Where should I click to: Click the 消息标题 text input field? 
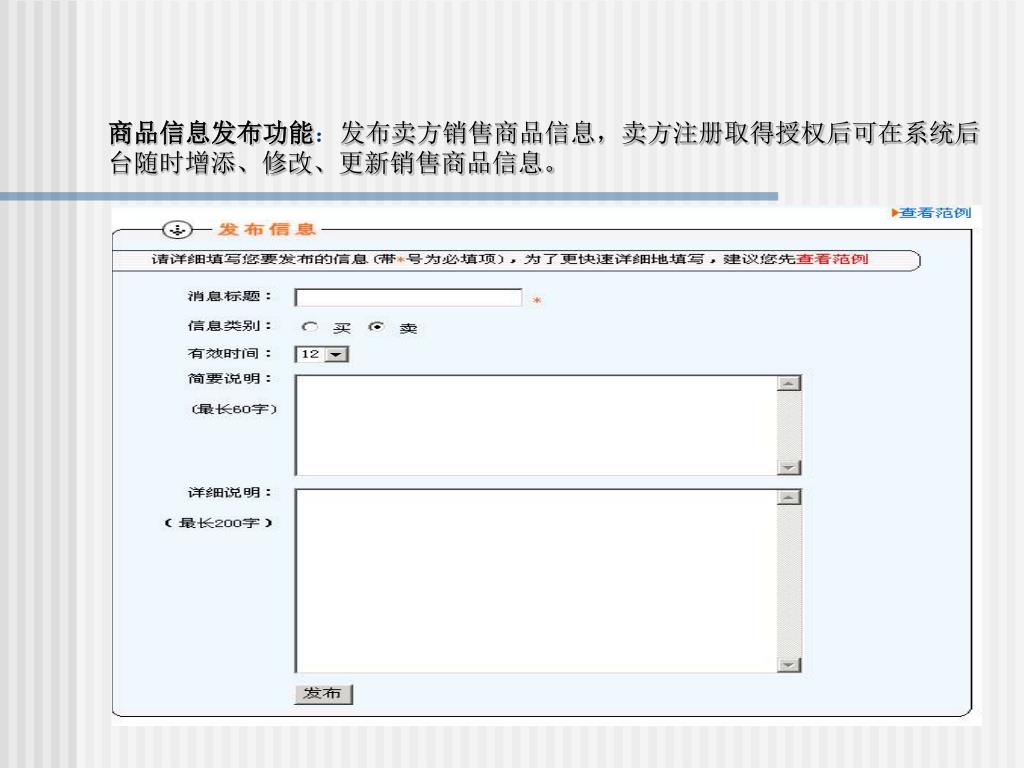(408, 298)
